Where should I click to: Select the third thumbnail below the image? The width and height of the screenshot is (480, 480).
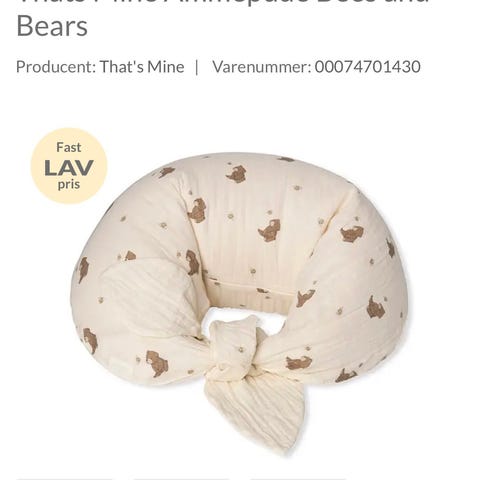[298, 479]
